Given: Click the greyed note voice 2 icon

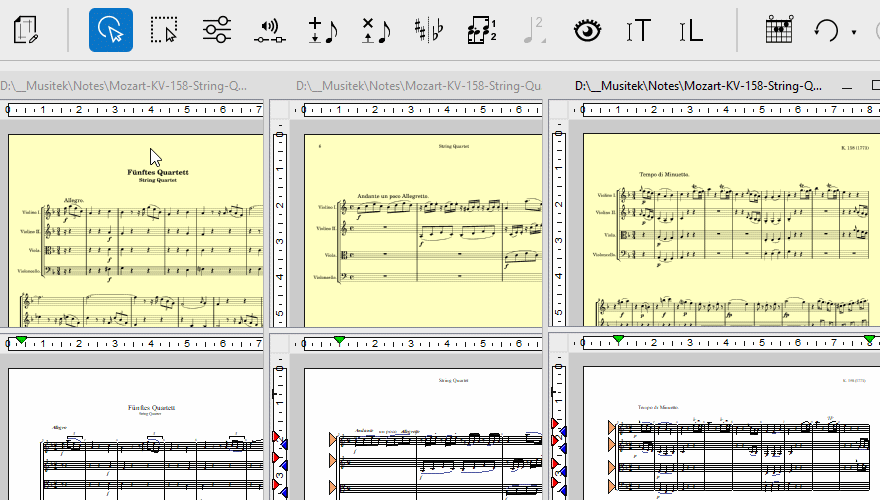Looking at the screenshot, I should click(534, 30).
